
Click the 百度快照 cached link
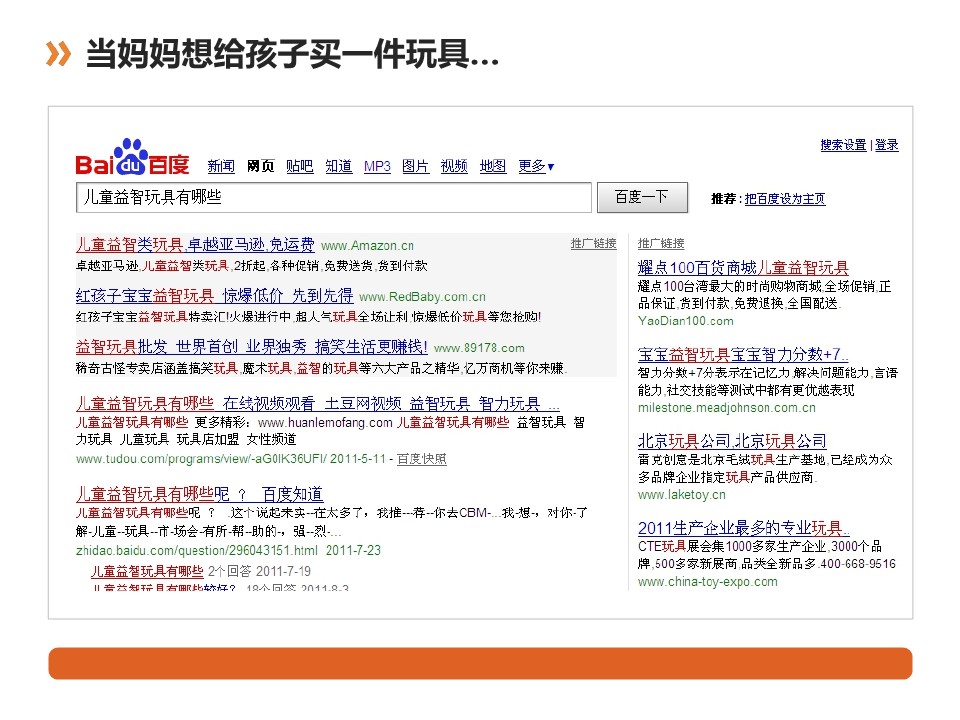tap(422, 459)
